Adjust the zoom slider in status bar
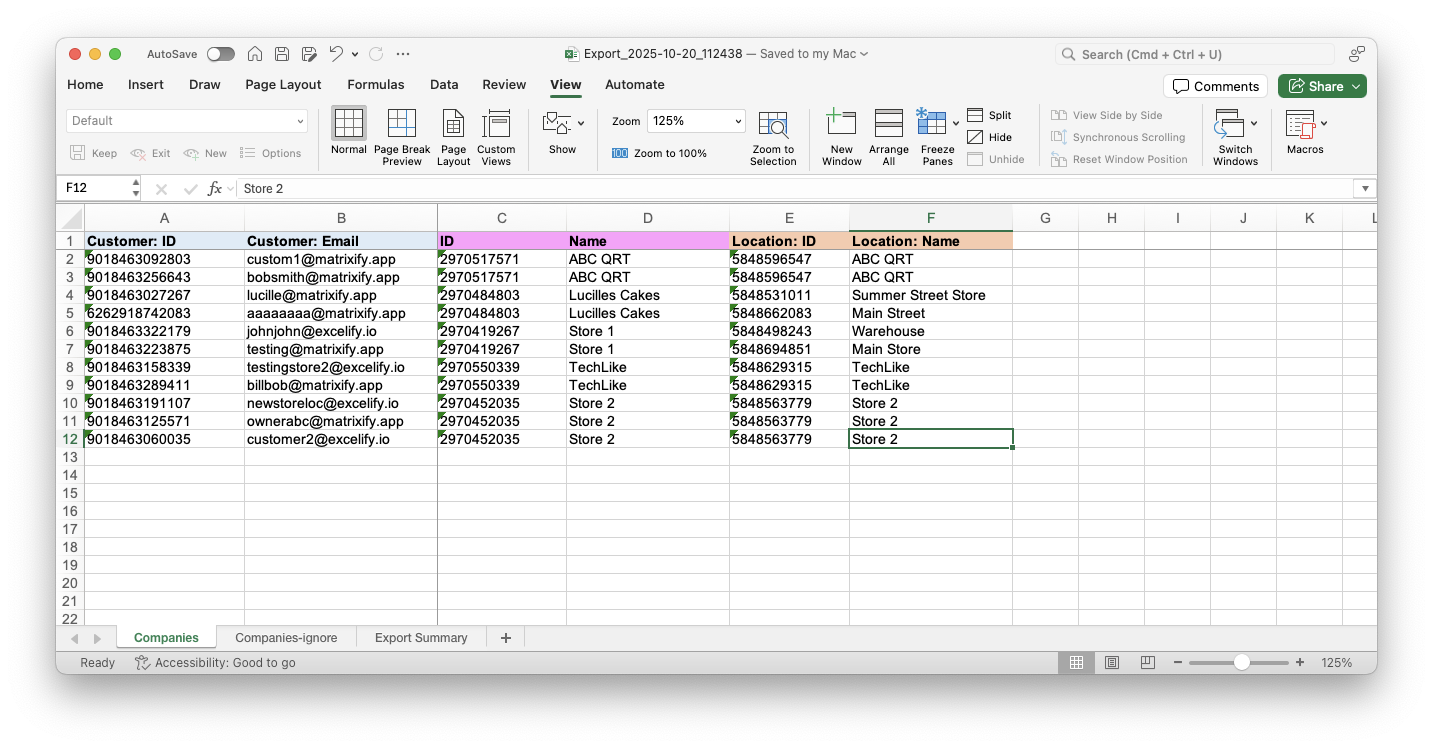1433x748 pixels. click(x=1241, y=663)
